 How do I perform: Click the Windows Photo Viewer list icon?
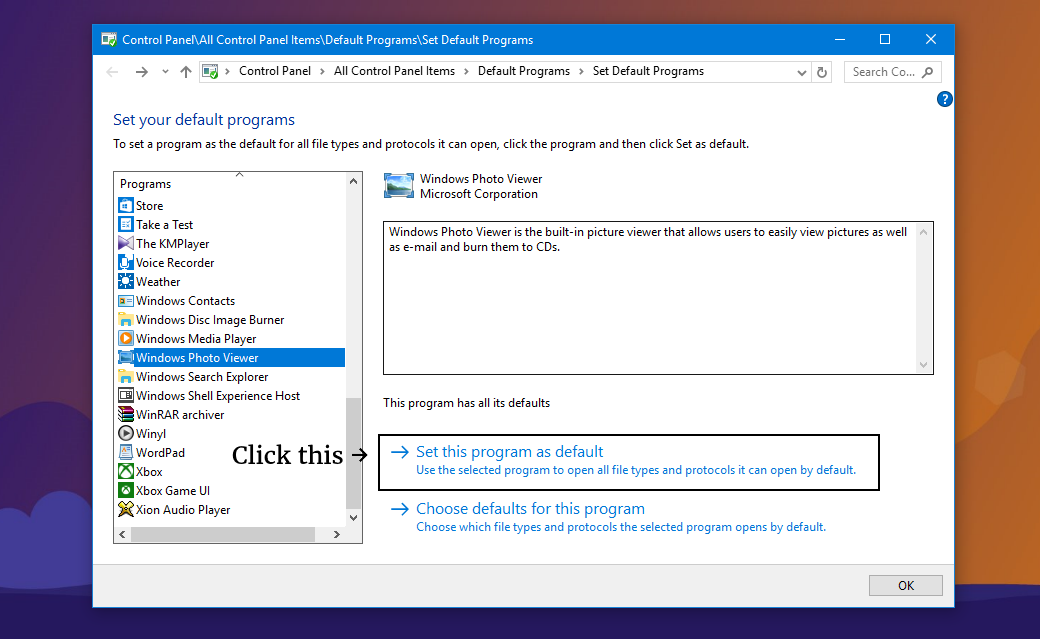(x=125, y=358)
